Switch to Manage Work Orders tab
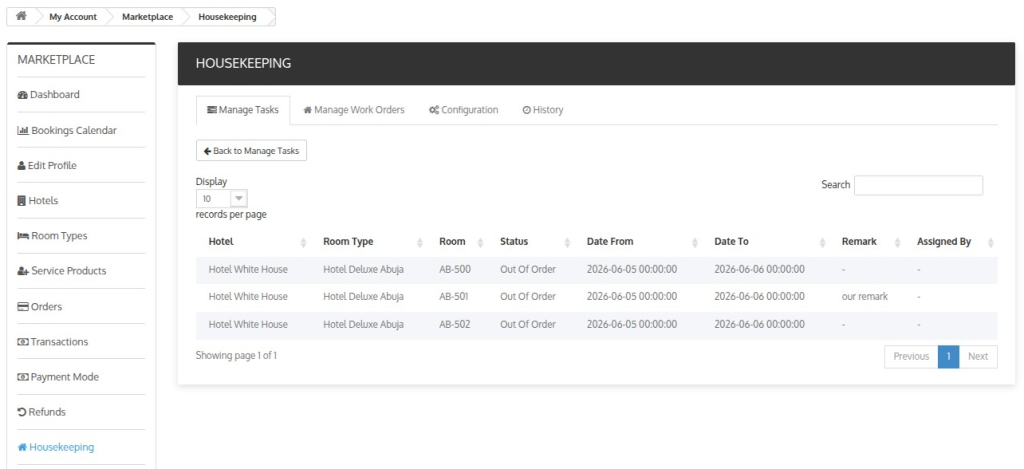1024x469 pixels. (x=354, y=110)
